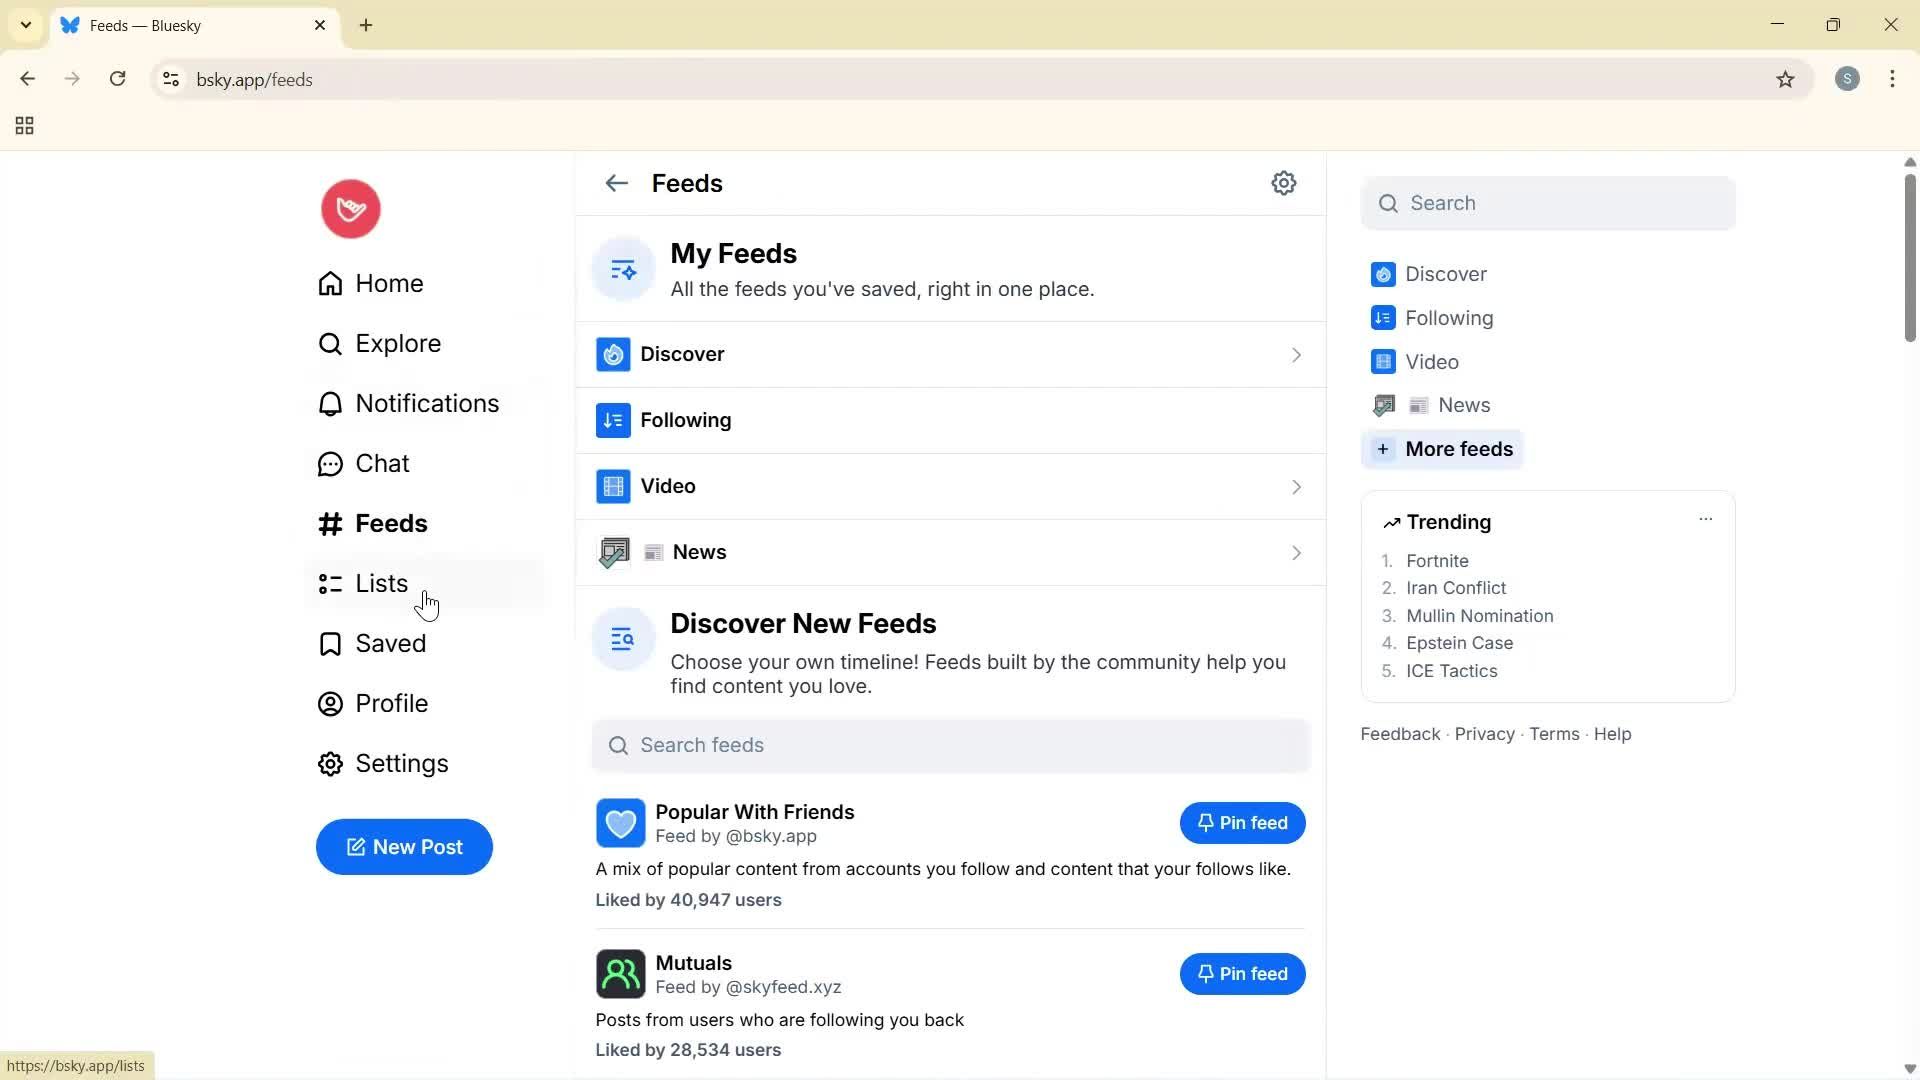Select the Saved bookmark icon
The height and width of the screenshot is (1080, 1920).
pyautogui.click(x=330, y=643)
